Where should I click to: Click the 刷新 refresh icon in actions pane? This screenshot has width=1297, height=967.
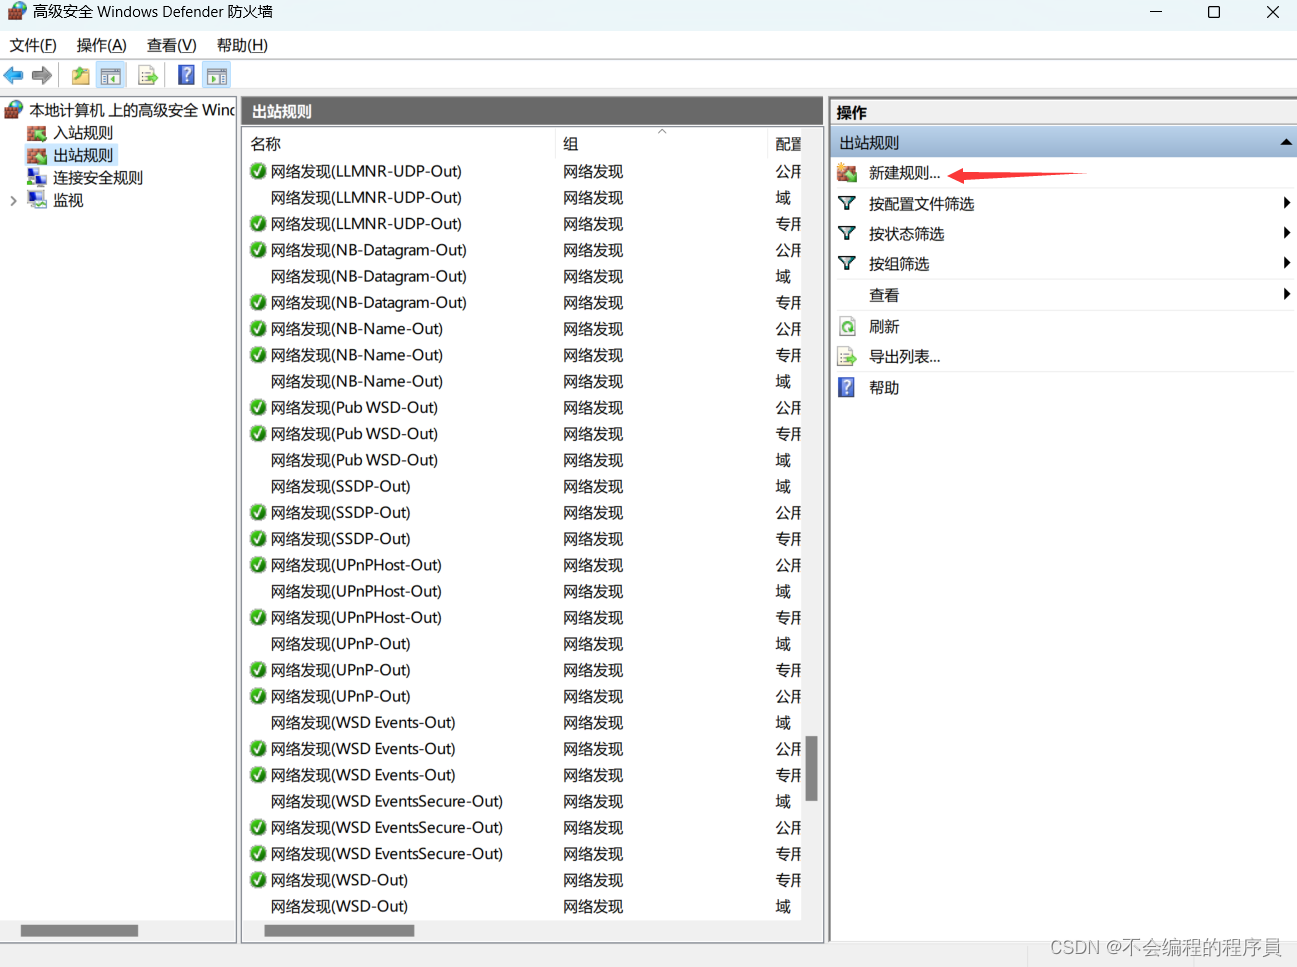click(x=847, y=326)
